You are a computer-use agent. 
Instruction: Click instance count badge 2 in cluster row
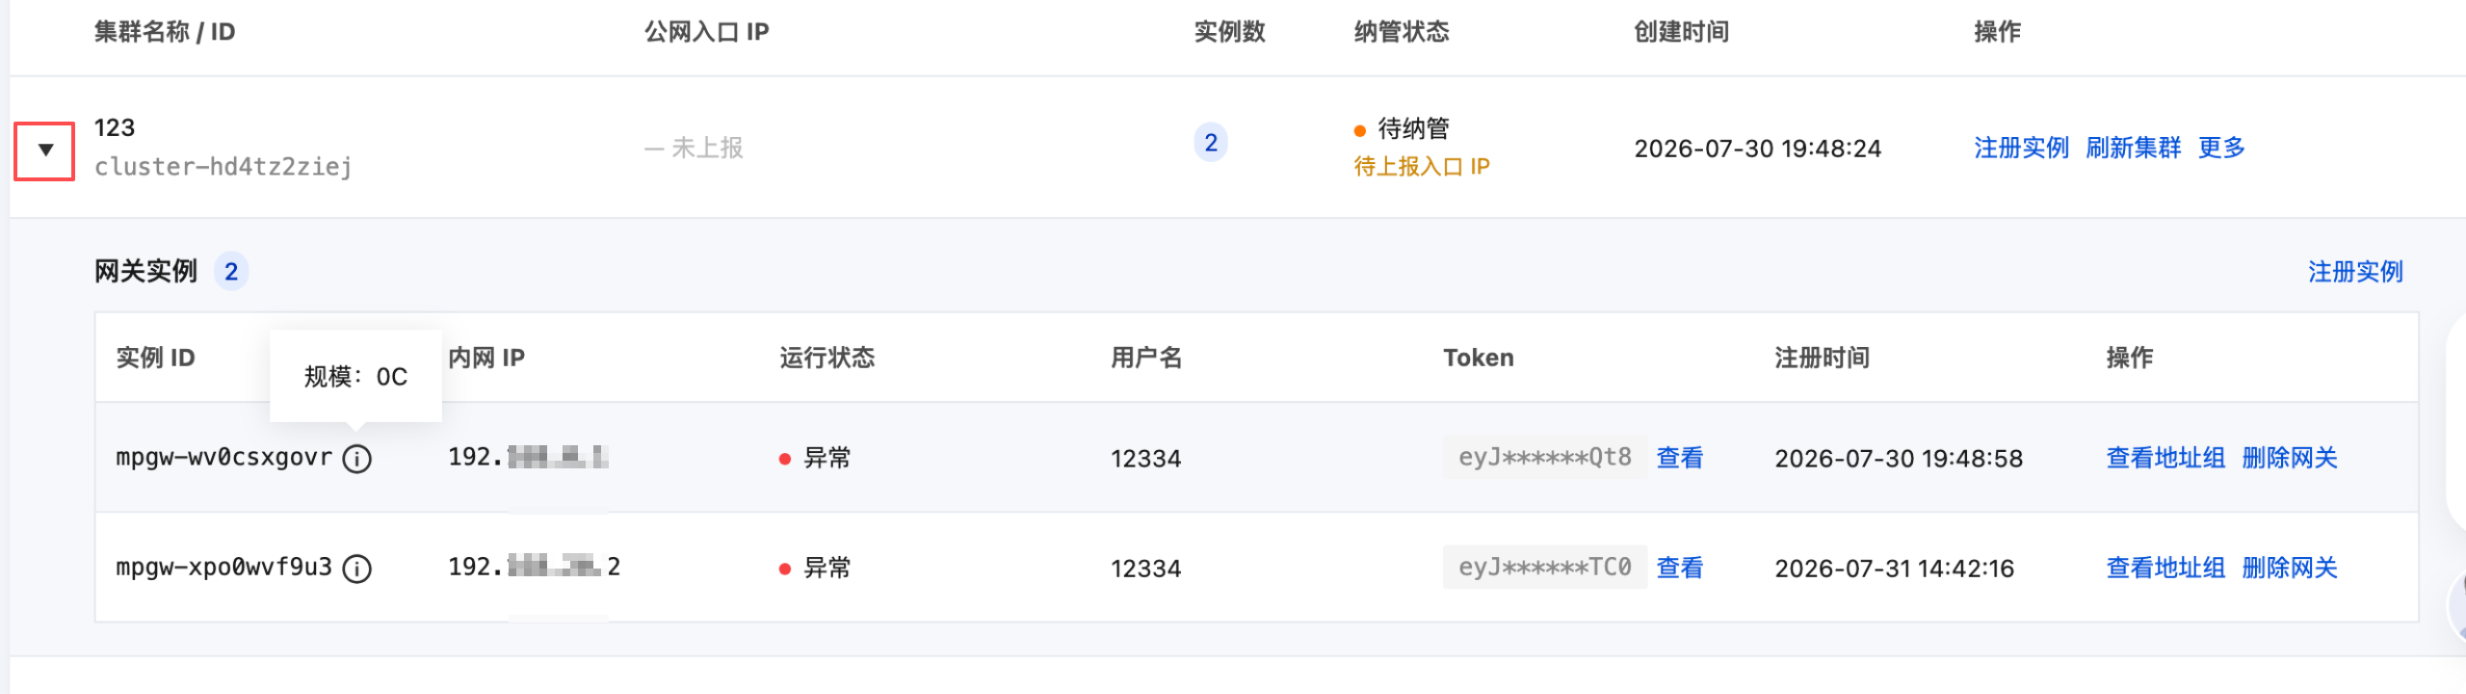[x=1211, y=143]
